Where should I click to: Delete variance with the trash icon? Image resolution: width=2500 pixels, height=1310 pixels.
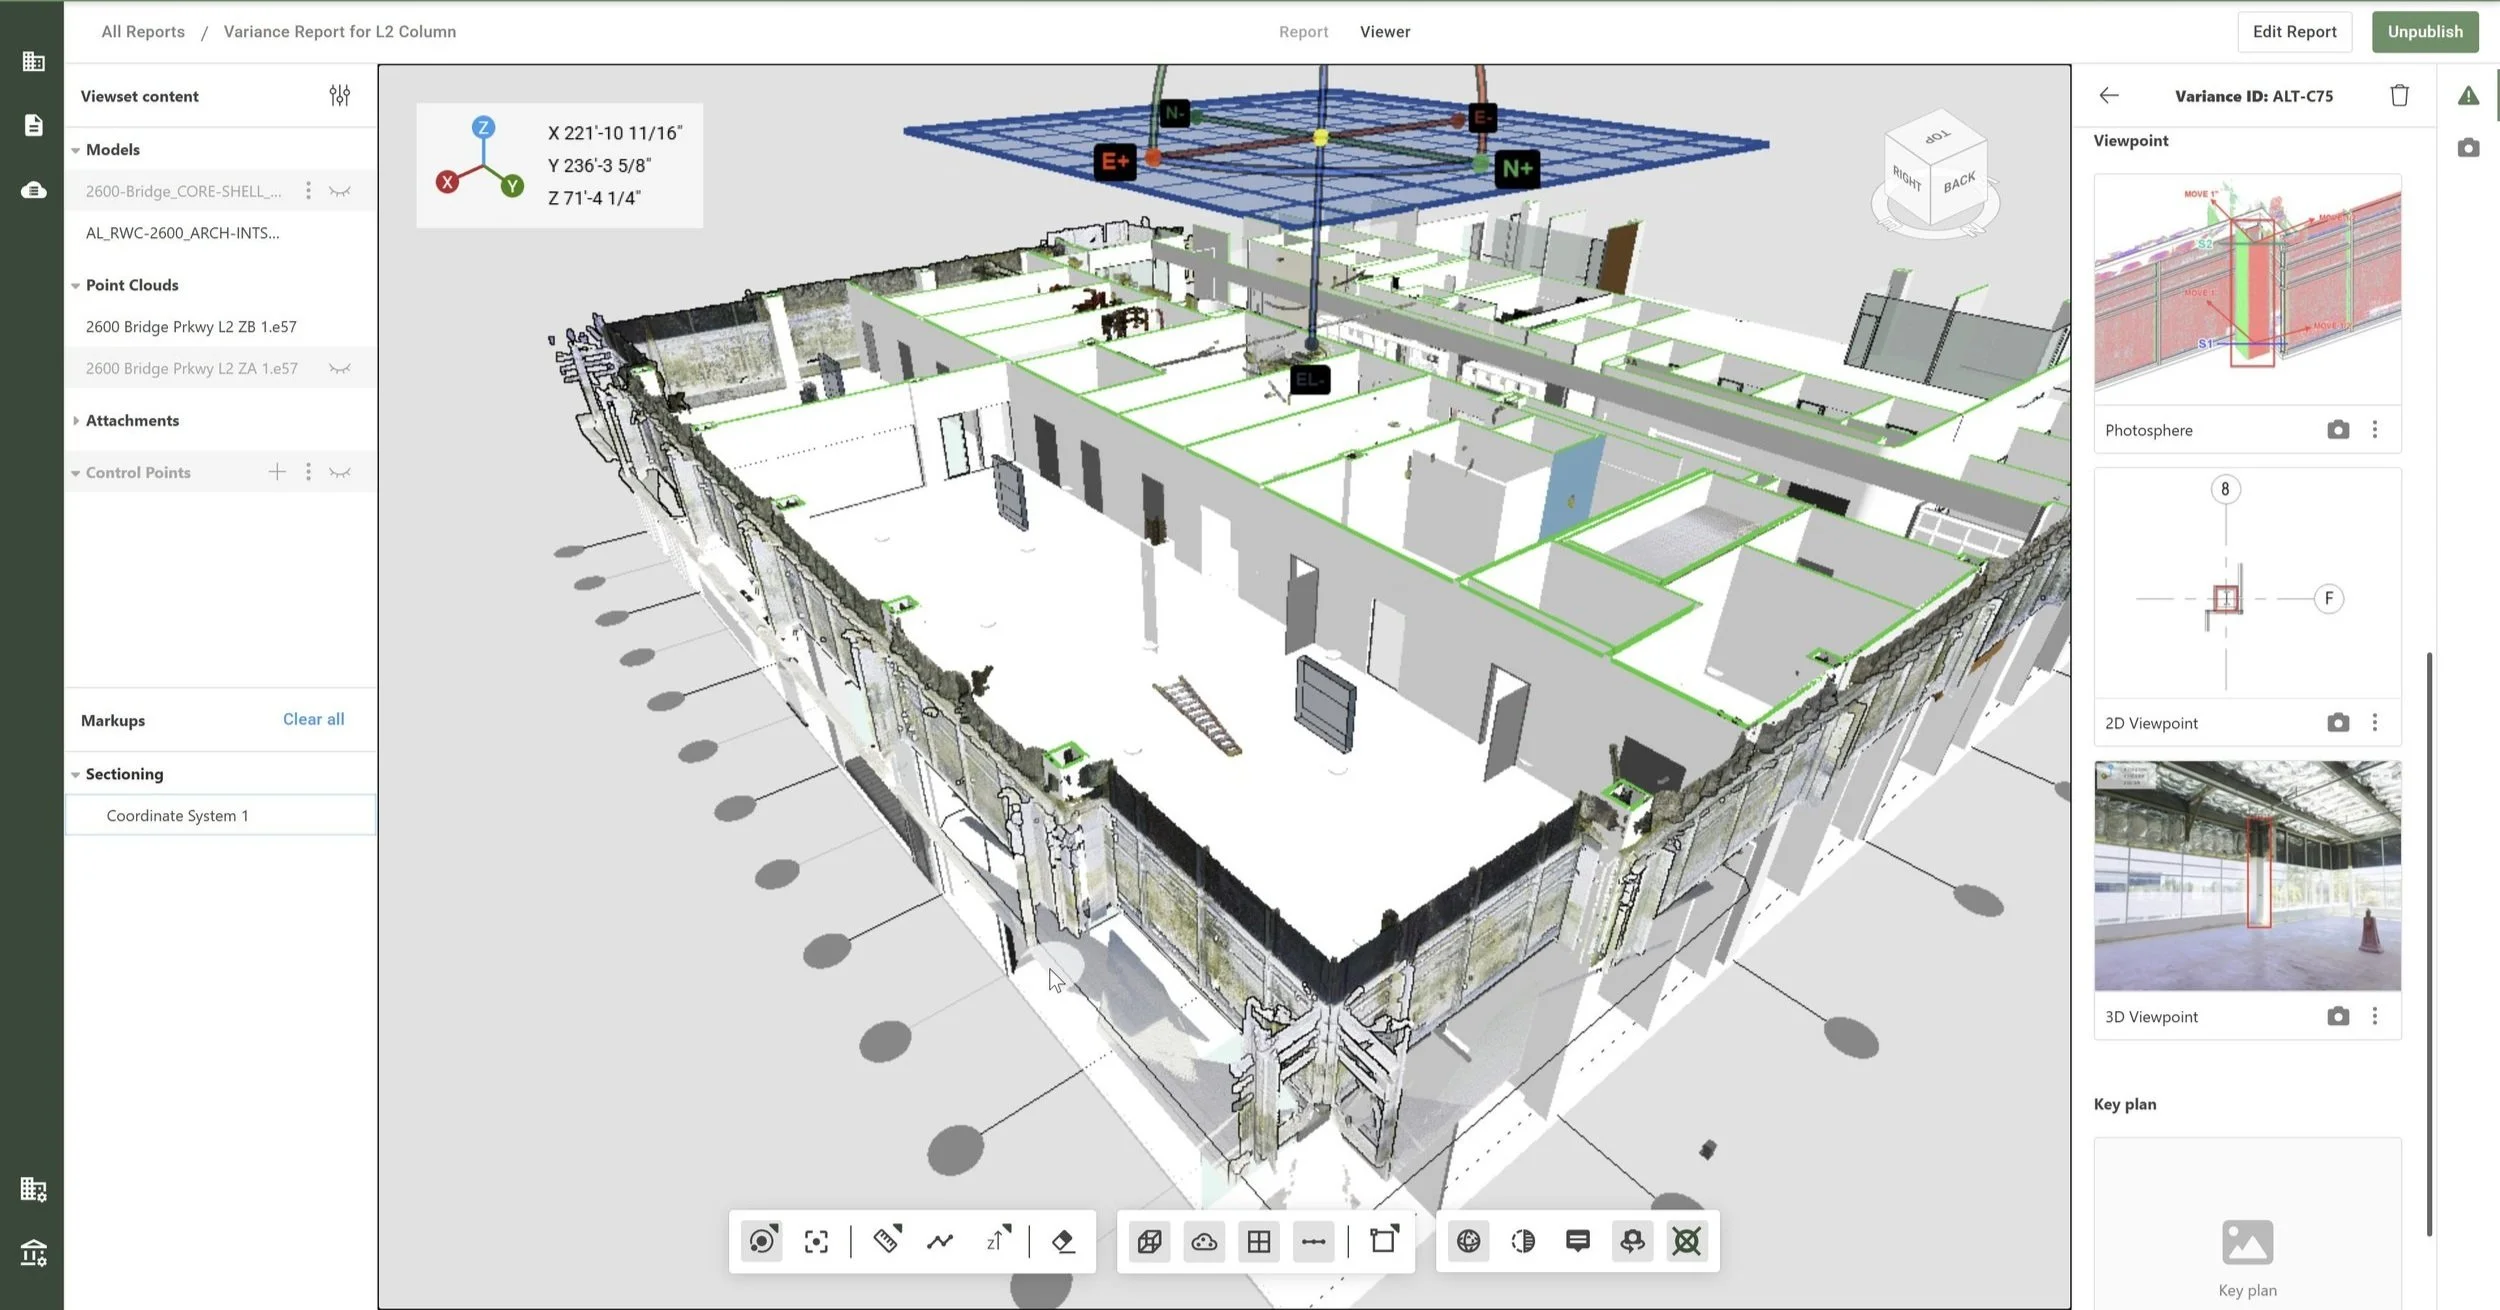tap(2399, 96)
